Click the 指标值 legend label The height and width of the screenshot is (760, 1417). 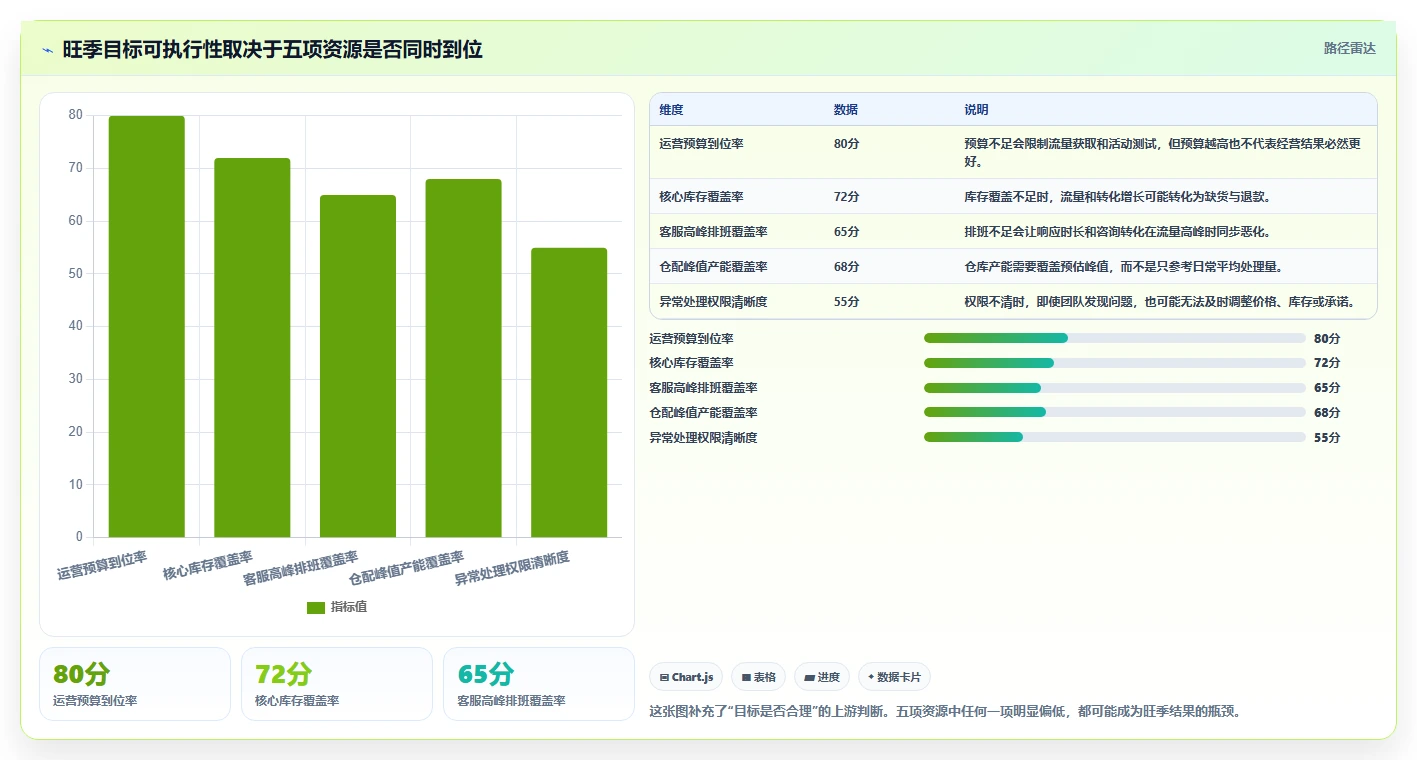click(x=349, y=607)
